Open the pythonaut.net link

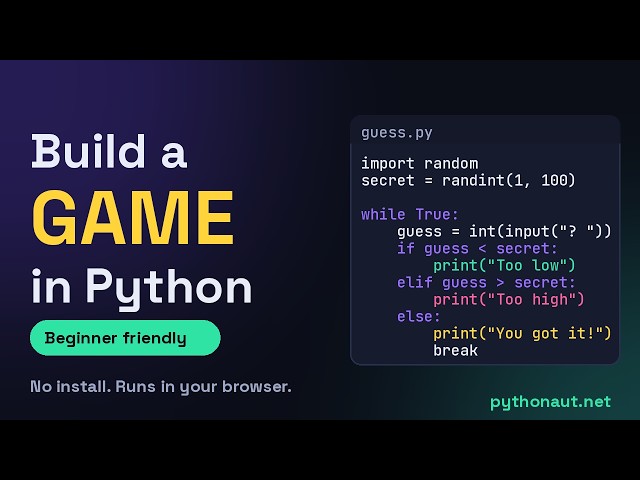(550, 402)
